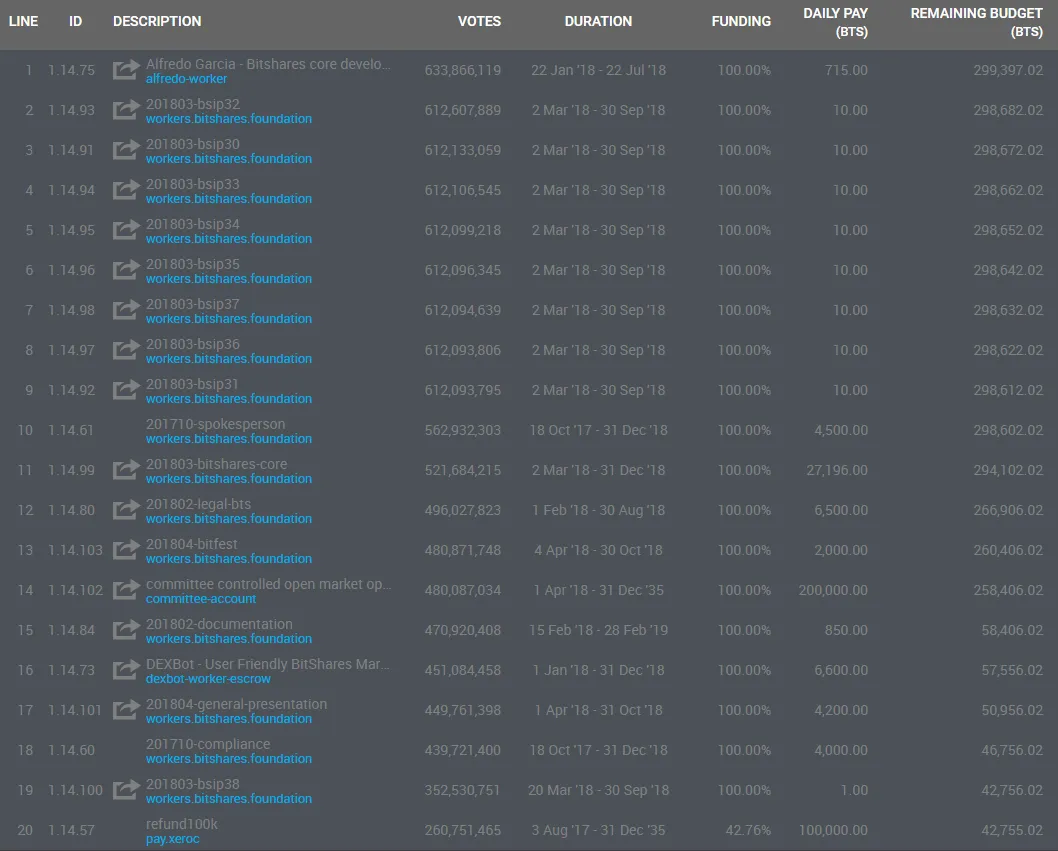The image size is (1058, 851).
Task: Open external link icon for 201803-bsip37
Action: click(126, 310)
